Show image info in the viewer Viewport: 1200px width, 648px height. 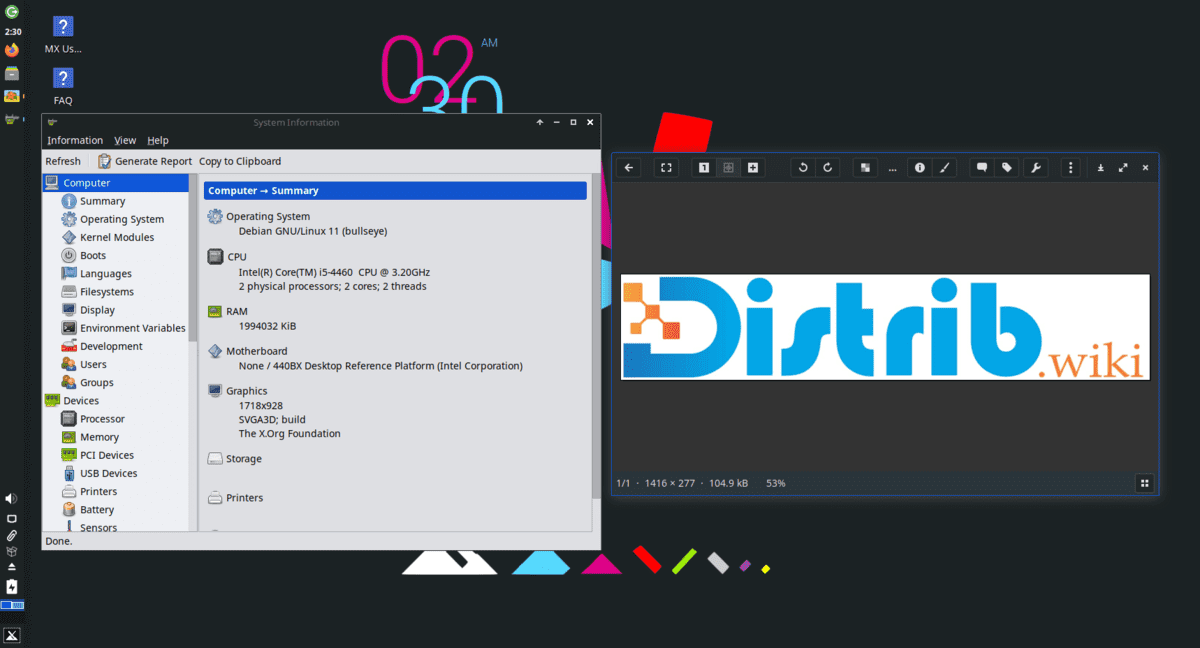[920, 168]
